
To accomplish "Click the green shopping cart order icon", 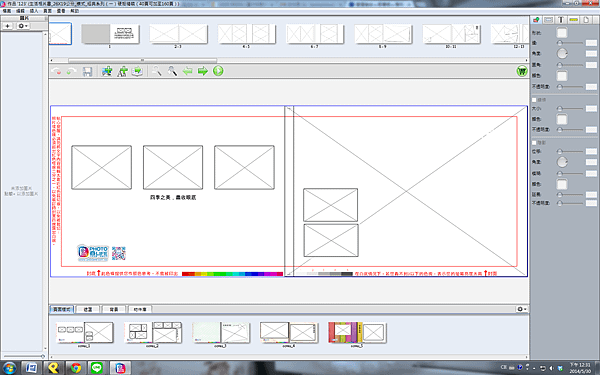I will pos(522,71).
